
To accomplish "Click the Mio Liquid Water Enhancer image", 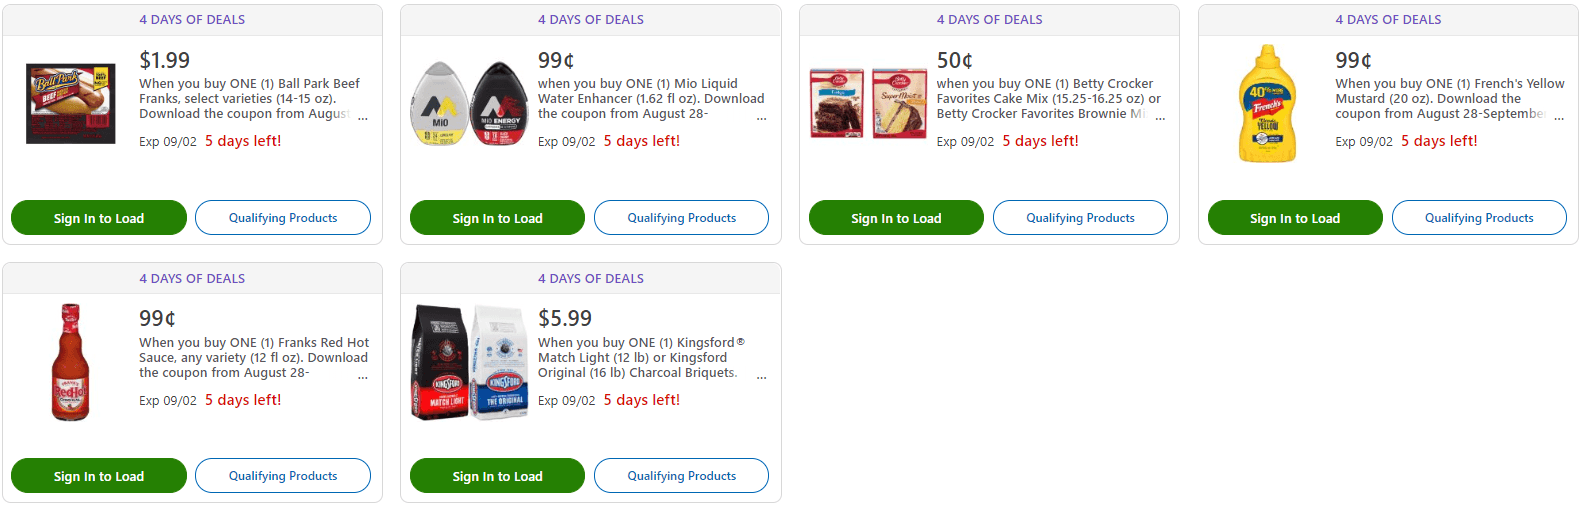I will coord(469,104).
